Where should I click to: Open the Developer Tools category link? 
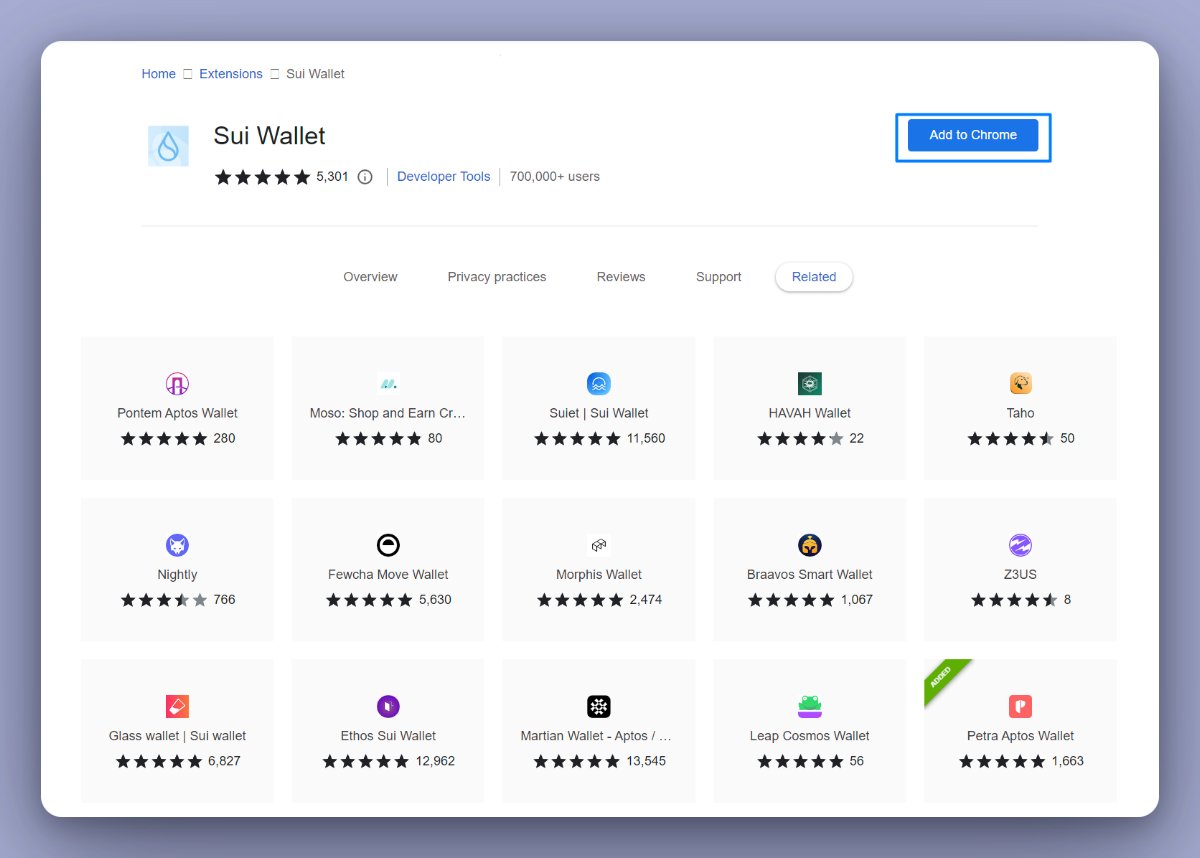click(x=444, y=177)
